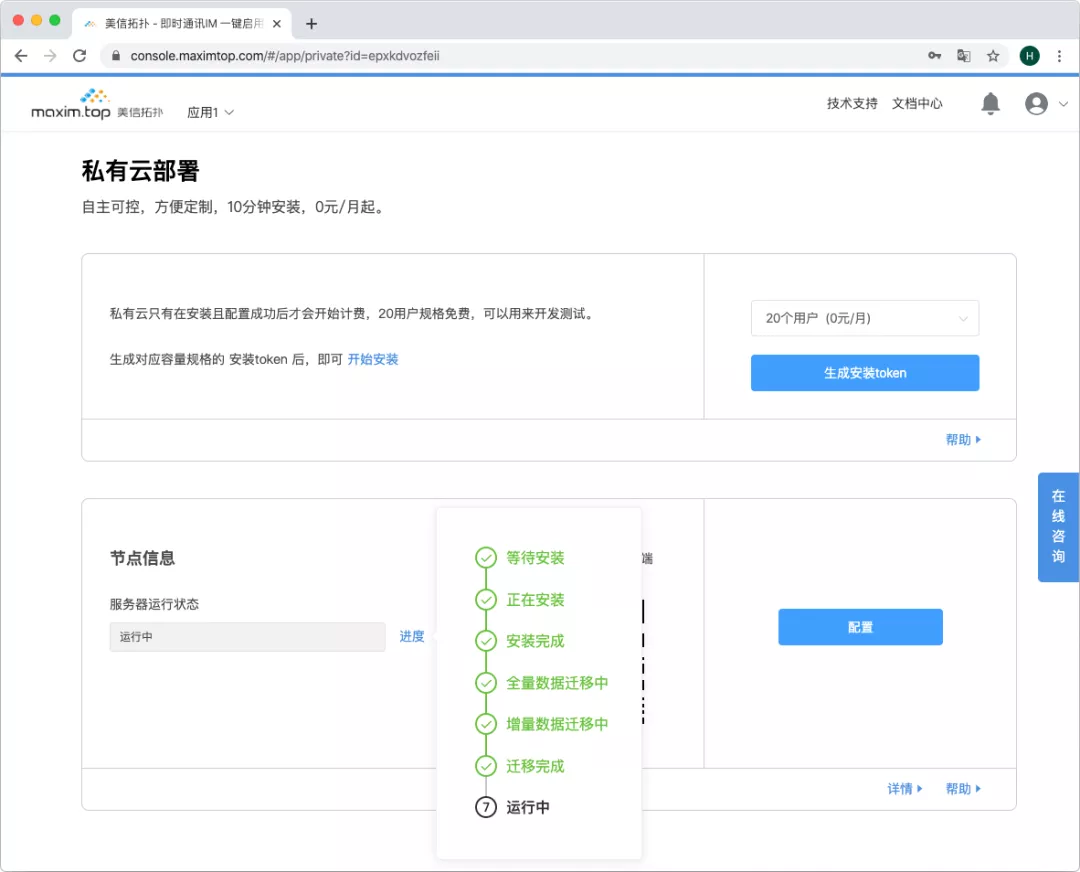Click 正在安装 step check icon

coord(486,599)
